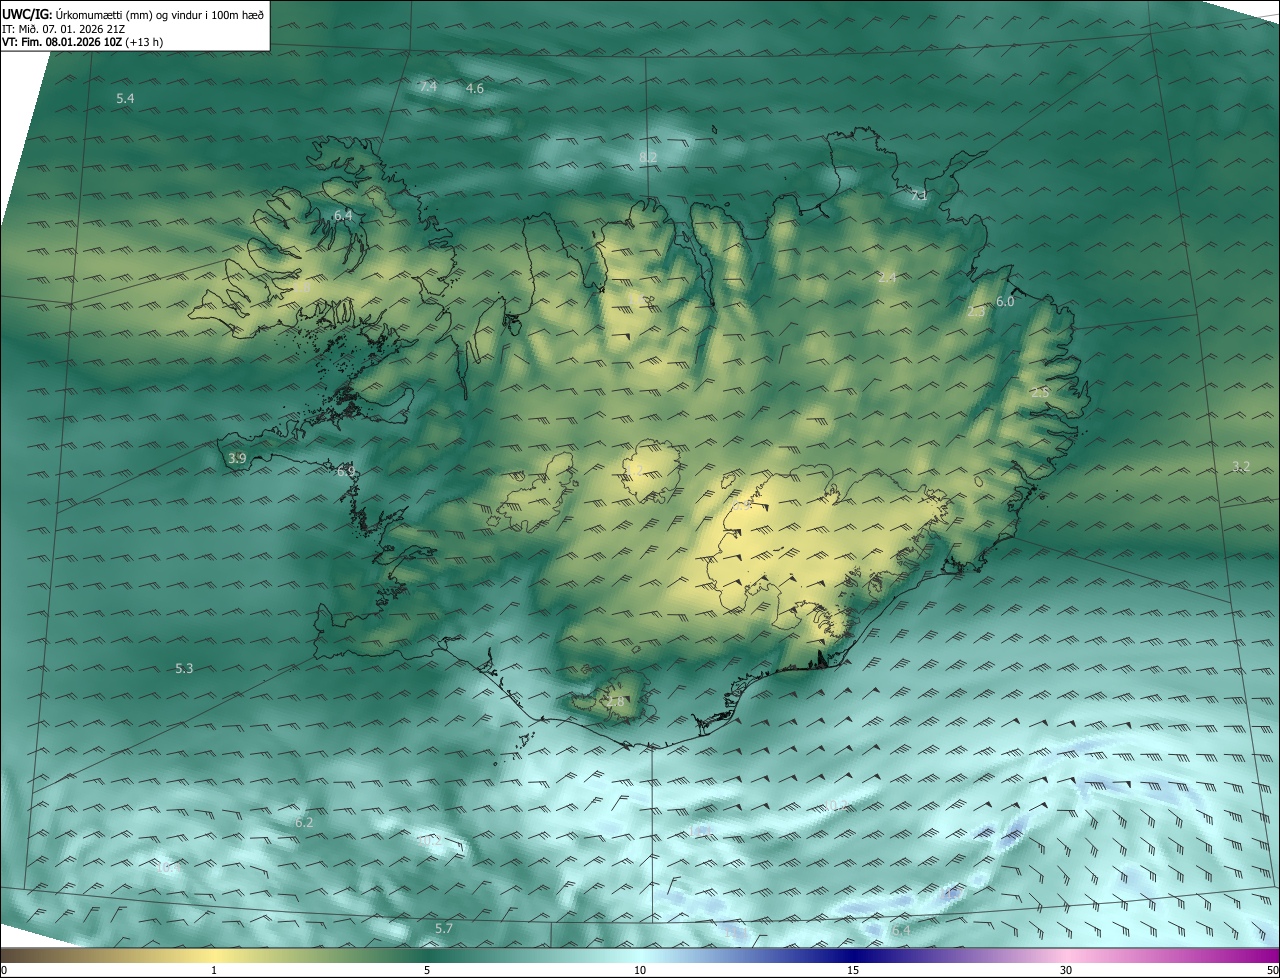Screen dimensions: 1280x978
Task: Click the 8.2 value label north of Iceland
Action: point(648,157)
